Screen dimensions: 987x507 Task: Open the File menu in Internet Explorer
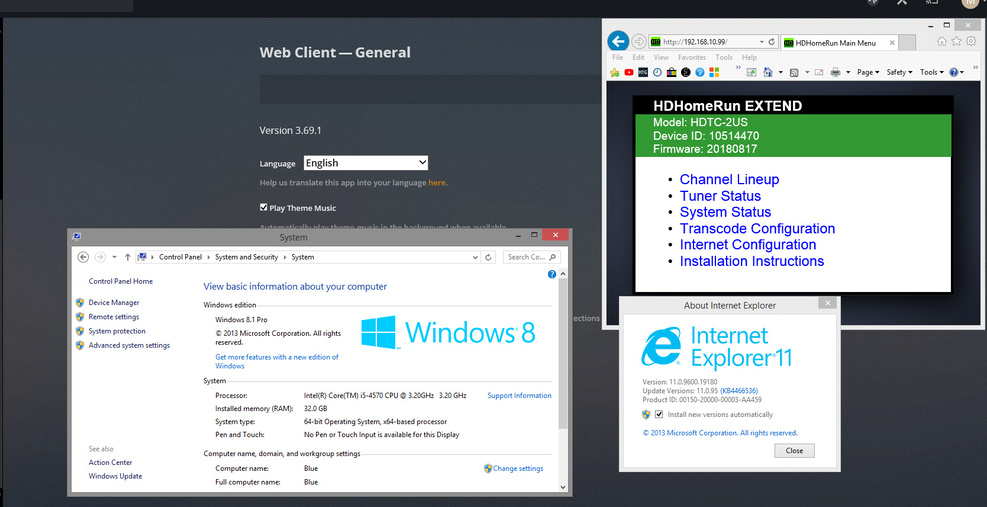click(618, 57)
